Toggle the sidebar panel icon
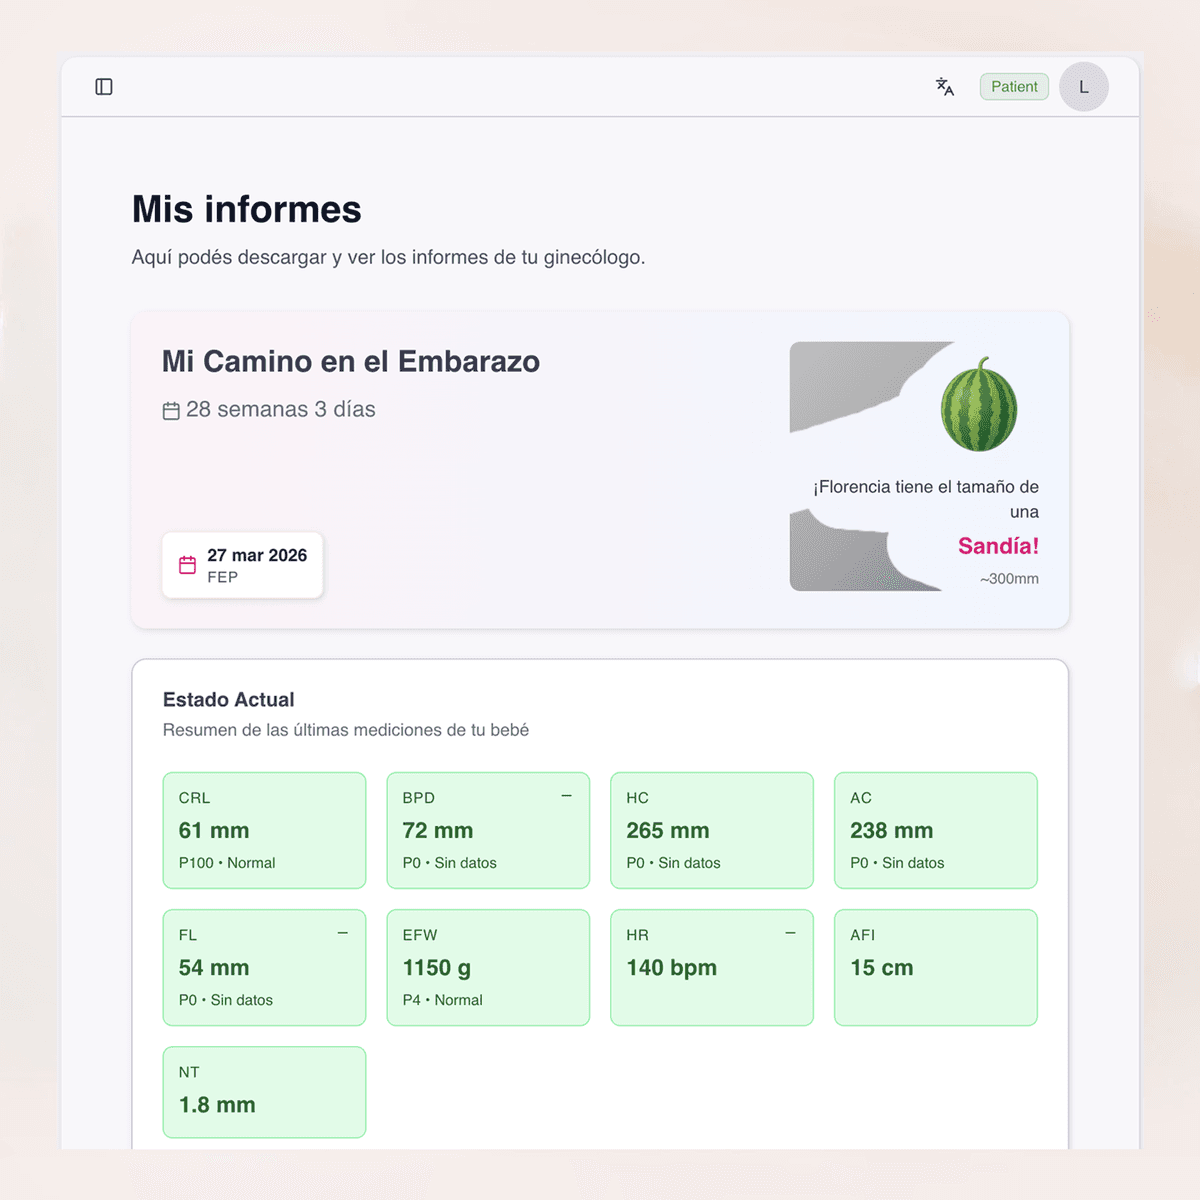Screen dimensions: 1200x1200 coord(104,87)
